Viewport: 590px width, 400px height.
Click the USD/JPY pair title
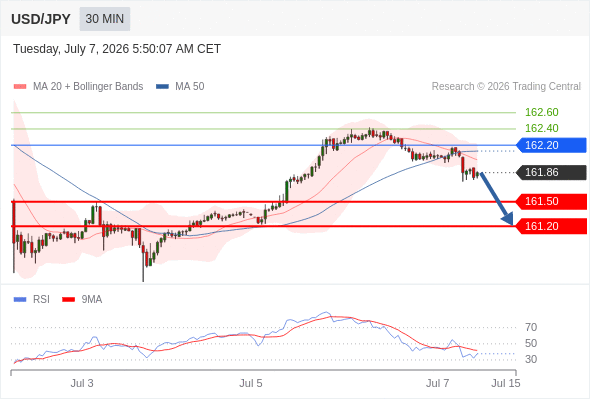(x=41, y=19)
